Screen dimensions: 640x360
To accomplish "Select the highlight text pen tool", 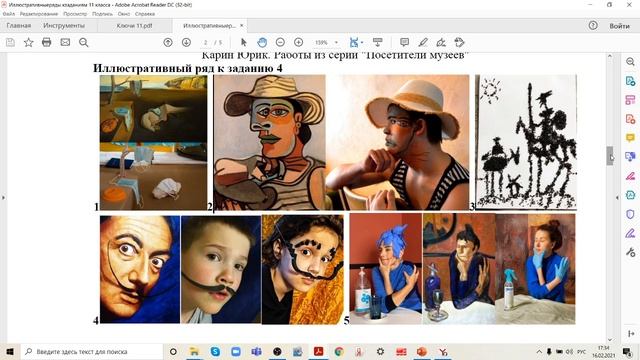I will [423, 42].
